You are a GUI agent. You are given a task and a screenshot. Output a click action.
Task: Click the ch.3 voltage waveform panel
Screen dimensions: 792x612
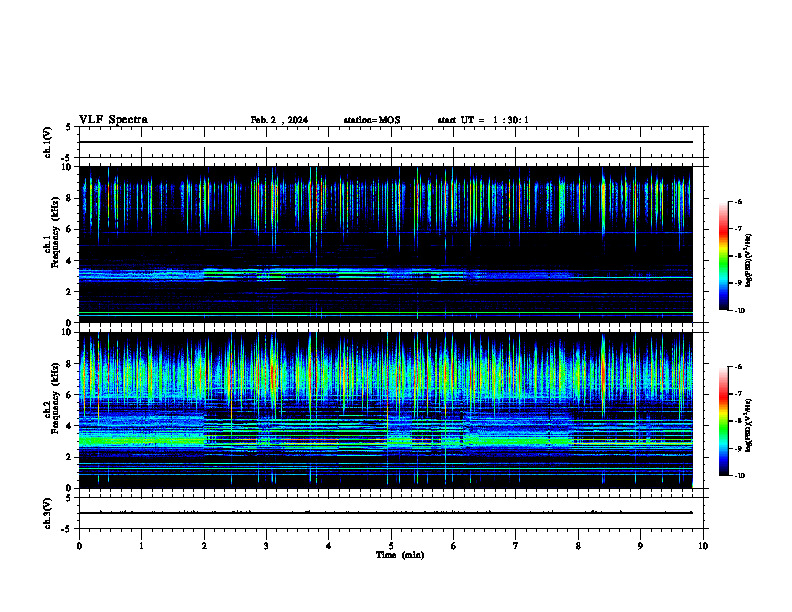(x=391, y=513)
